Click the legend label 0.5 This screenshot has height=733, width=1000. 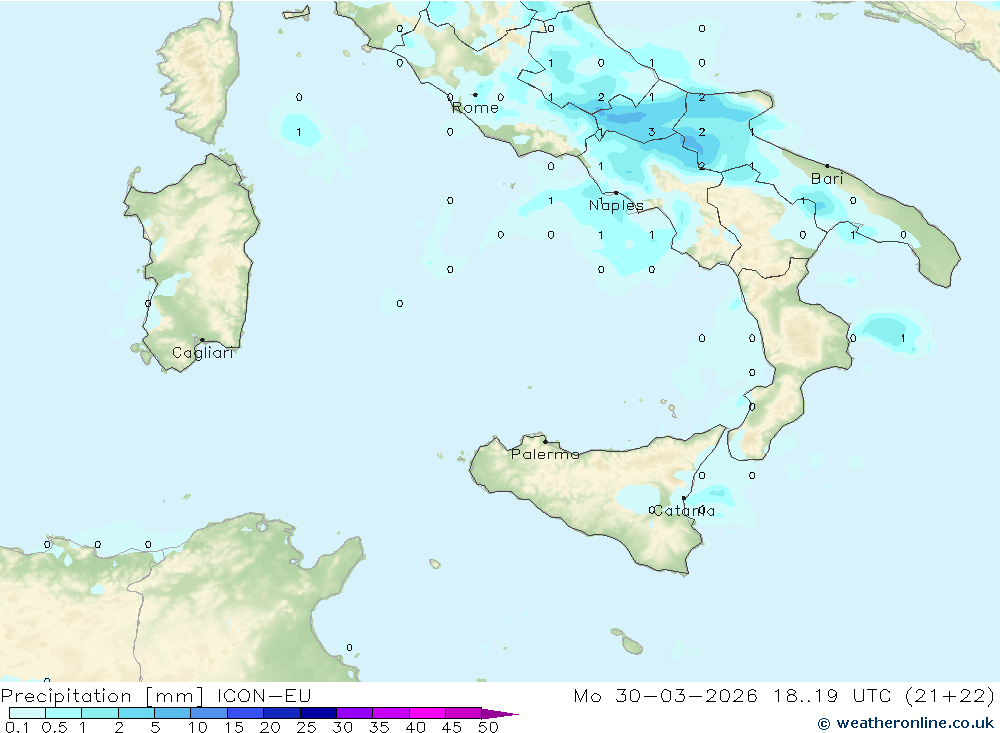click(54, 727)
